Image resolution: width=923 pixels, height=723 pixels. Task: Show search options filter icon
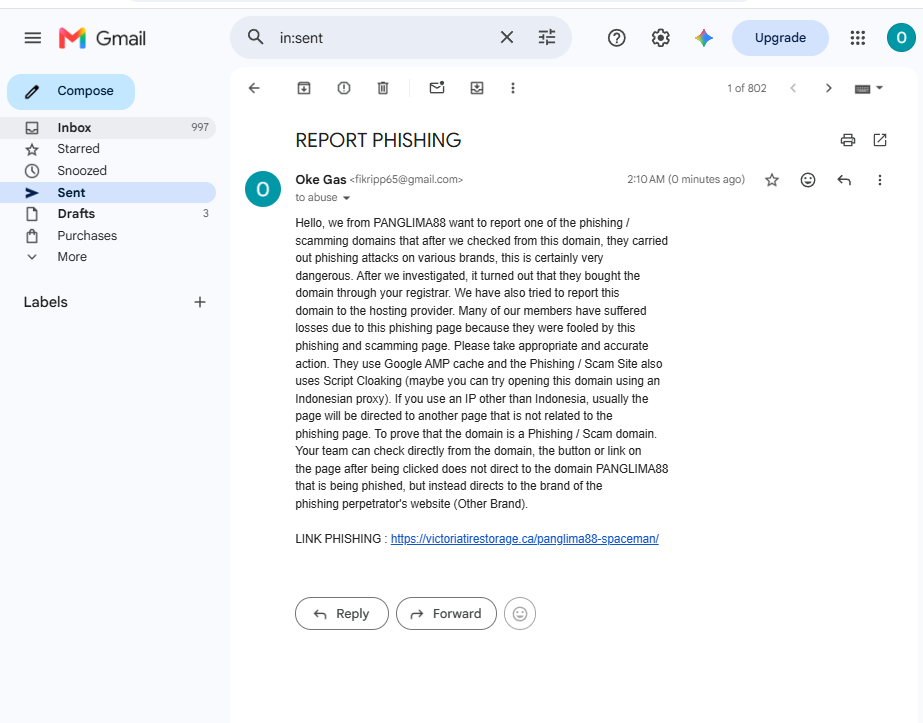click(547, 38)
